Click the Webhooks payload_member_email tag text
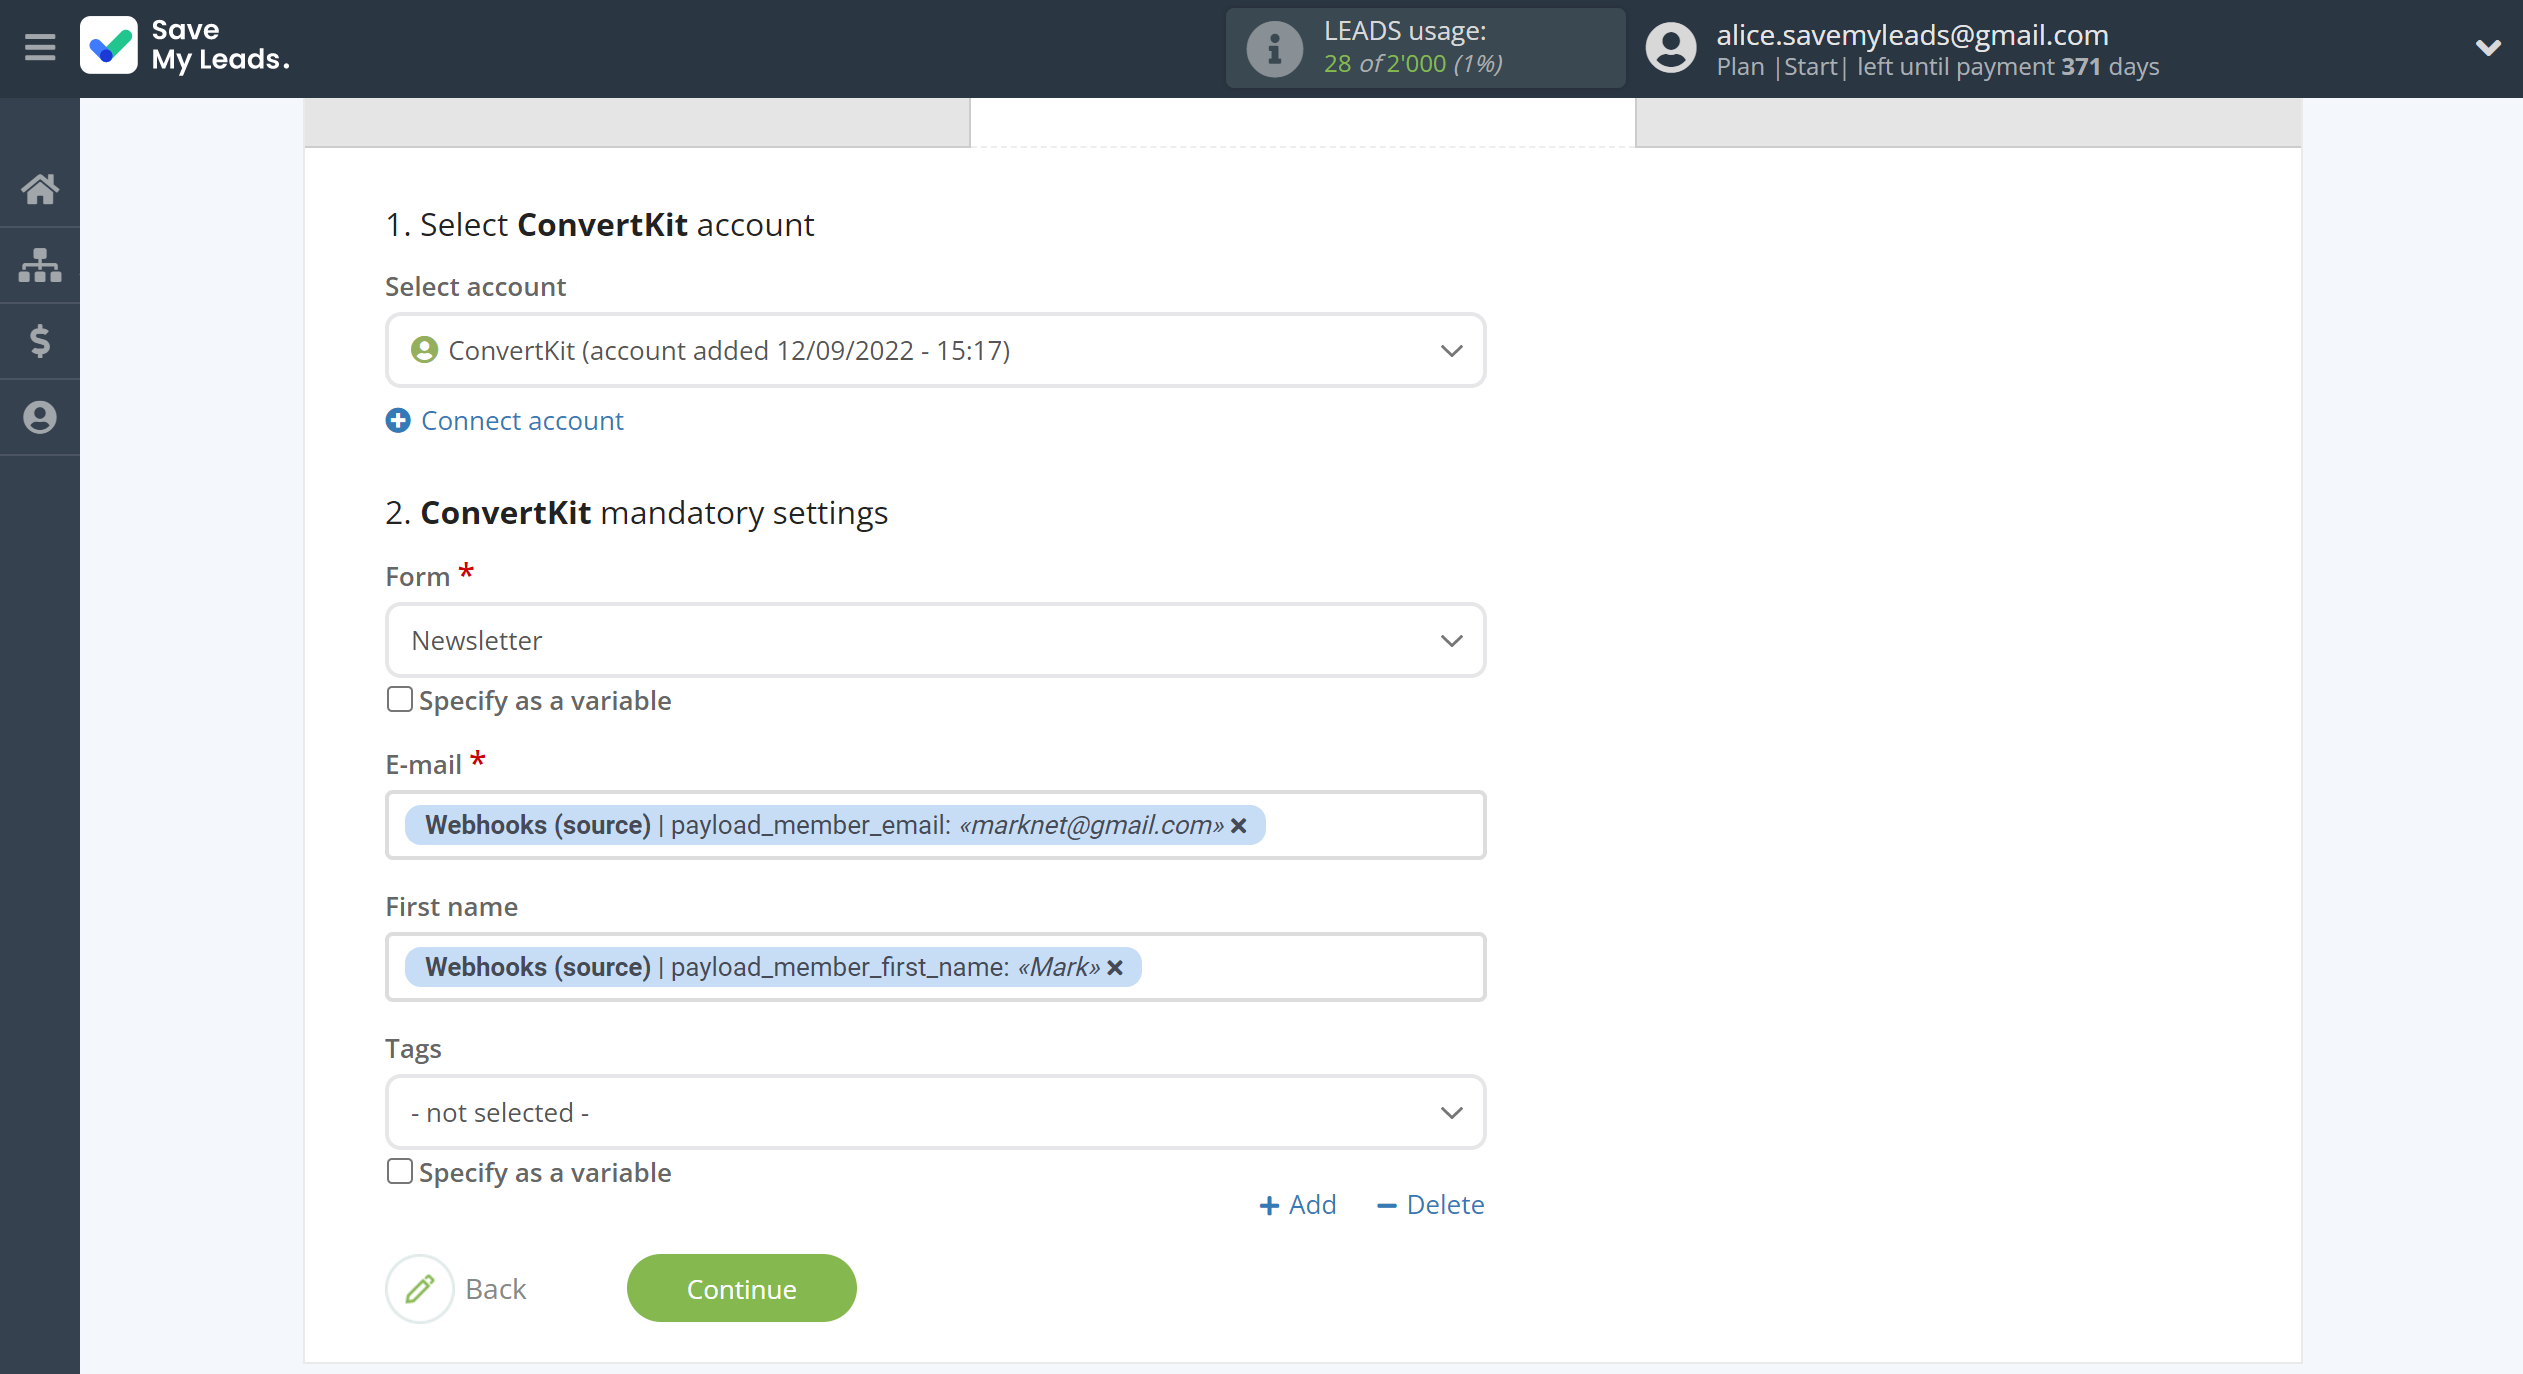The image size is (2523, 1374). [x=824, y=826]
